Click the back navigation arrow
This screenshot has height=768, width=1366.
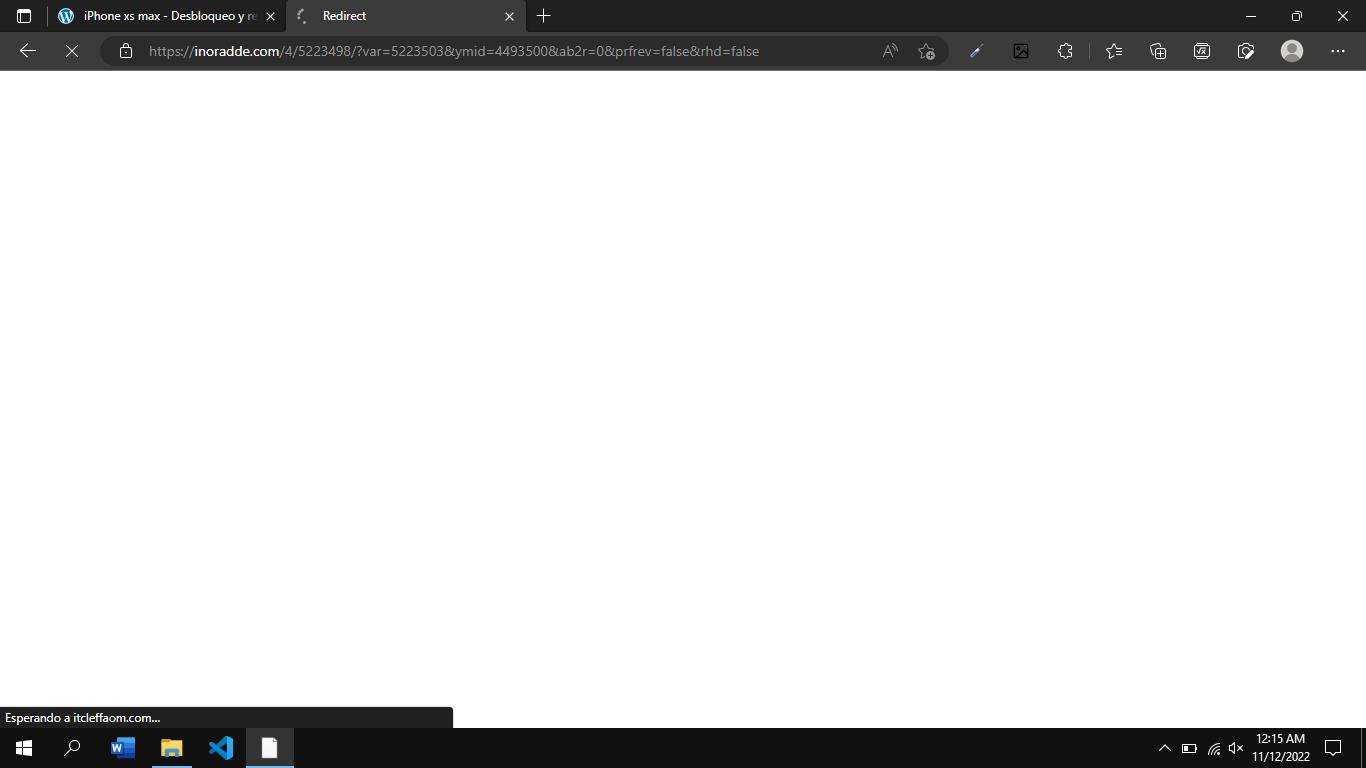(x=28, y=51)
